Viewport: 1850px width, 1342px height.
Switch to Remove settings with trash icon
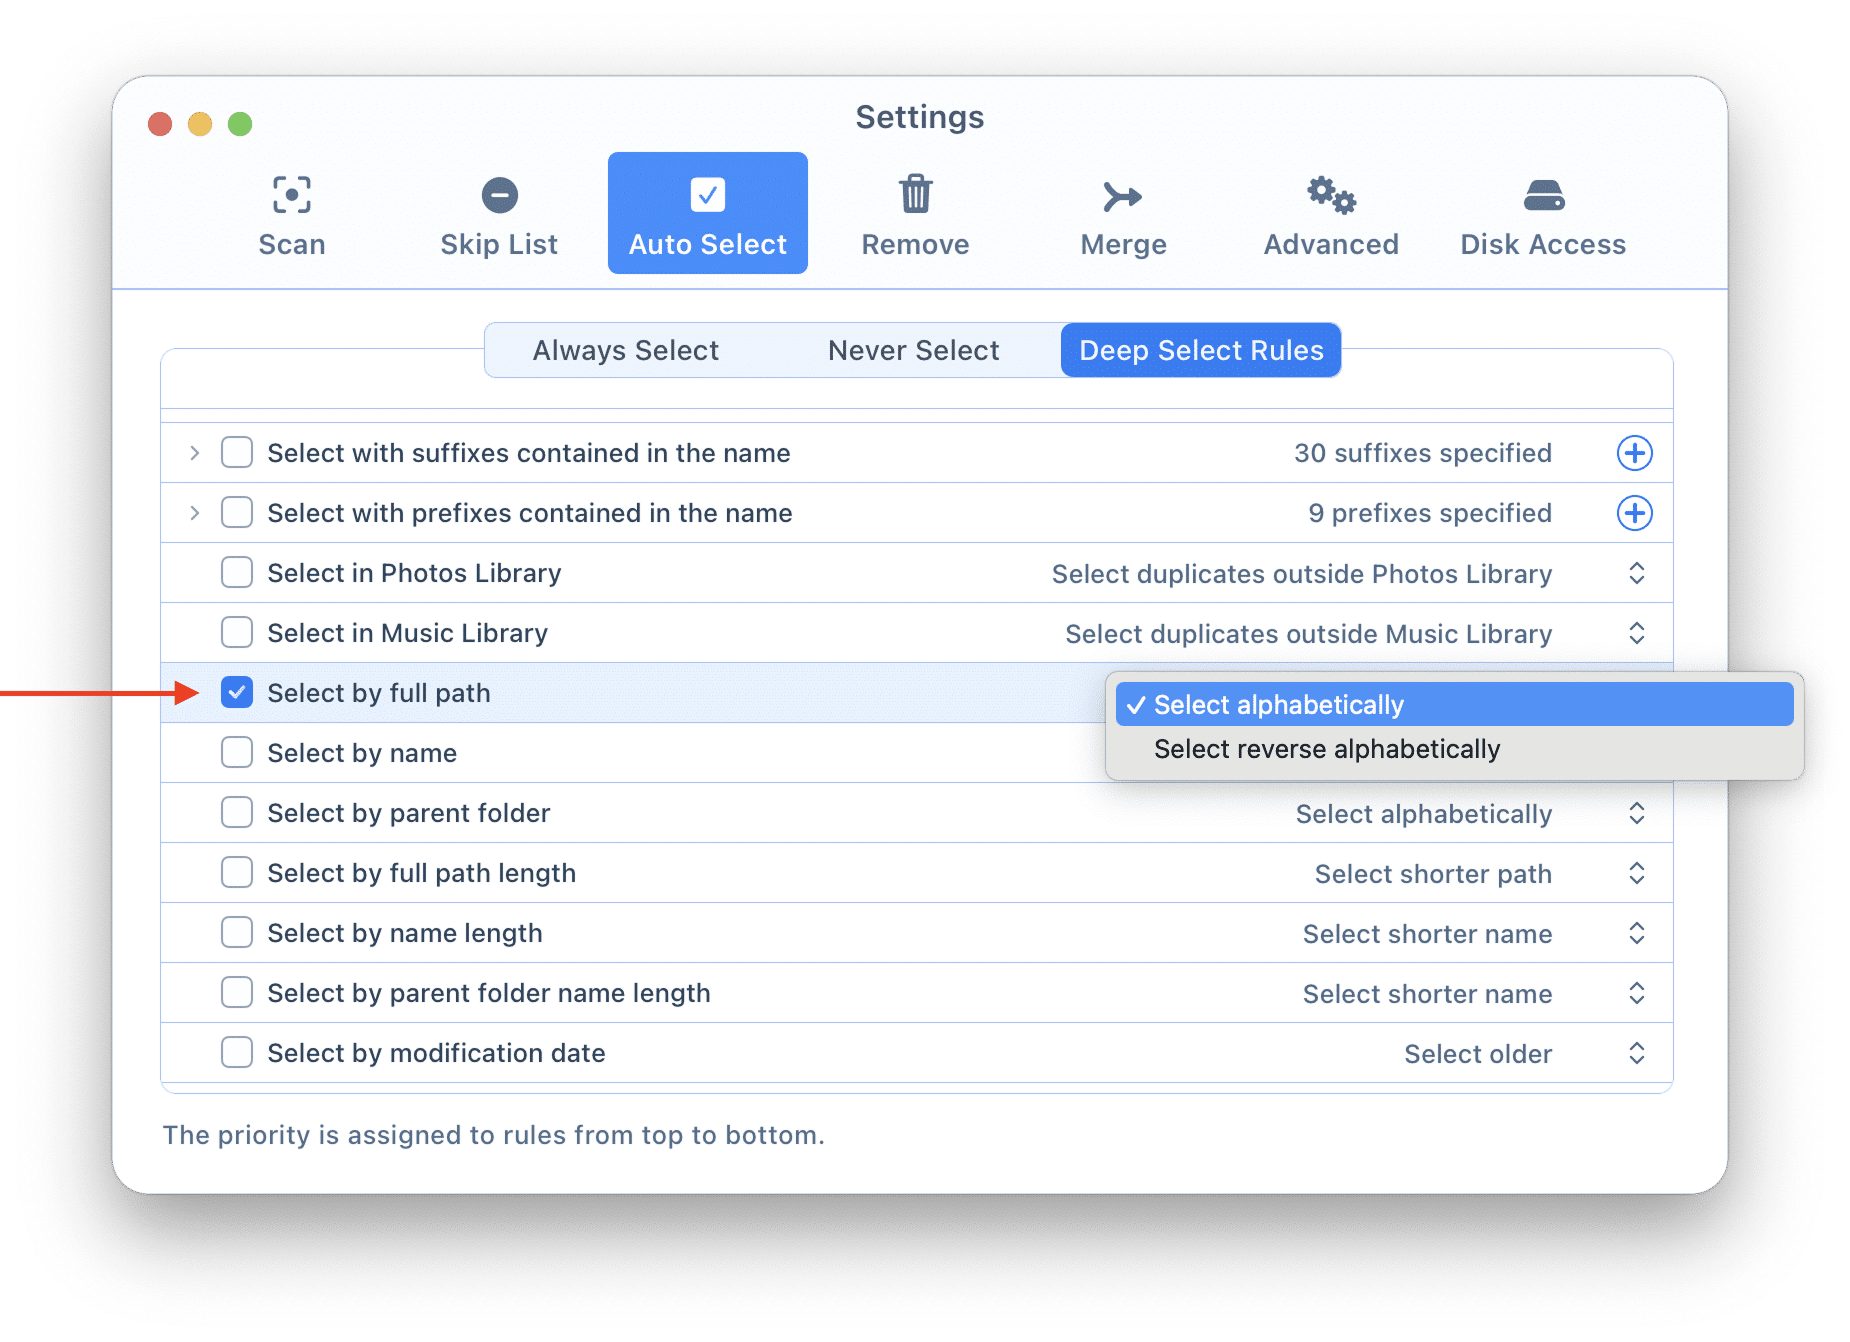(915, 214)
